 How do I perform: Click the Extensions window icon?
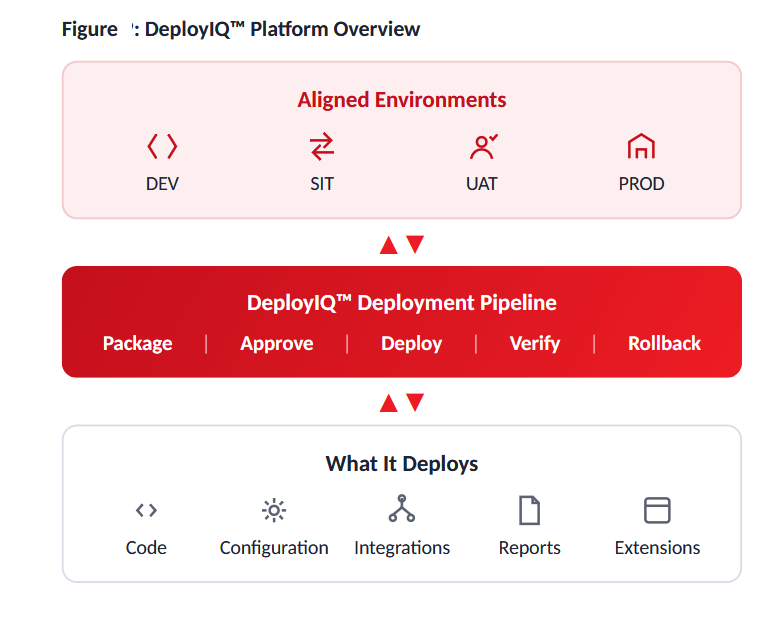[x=657, y=510]
